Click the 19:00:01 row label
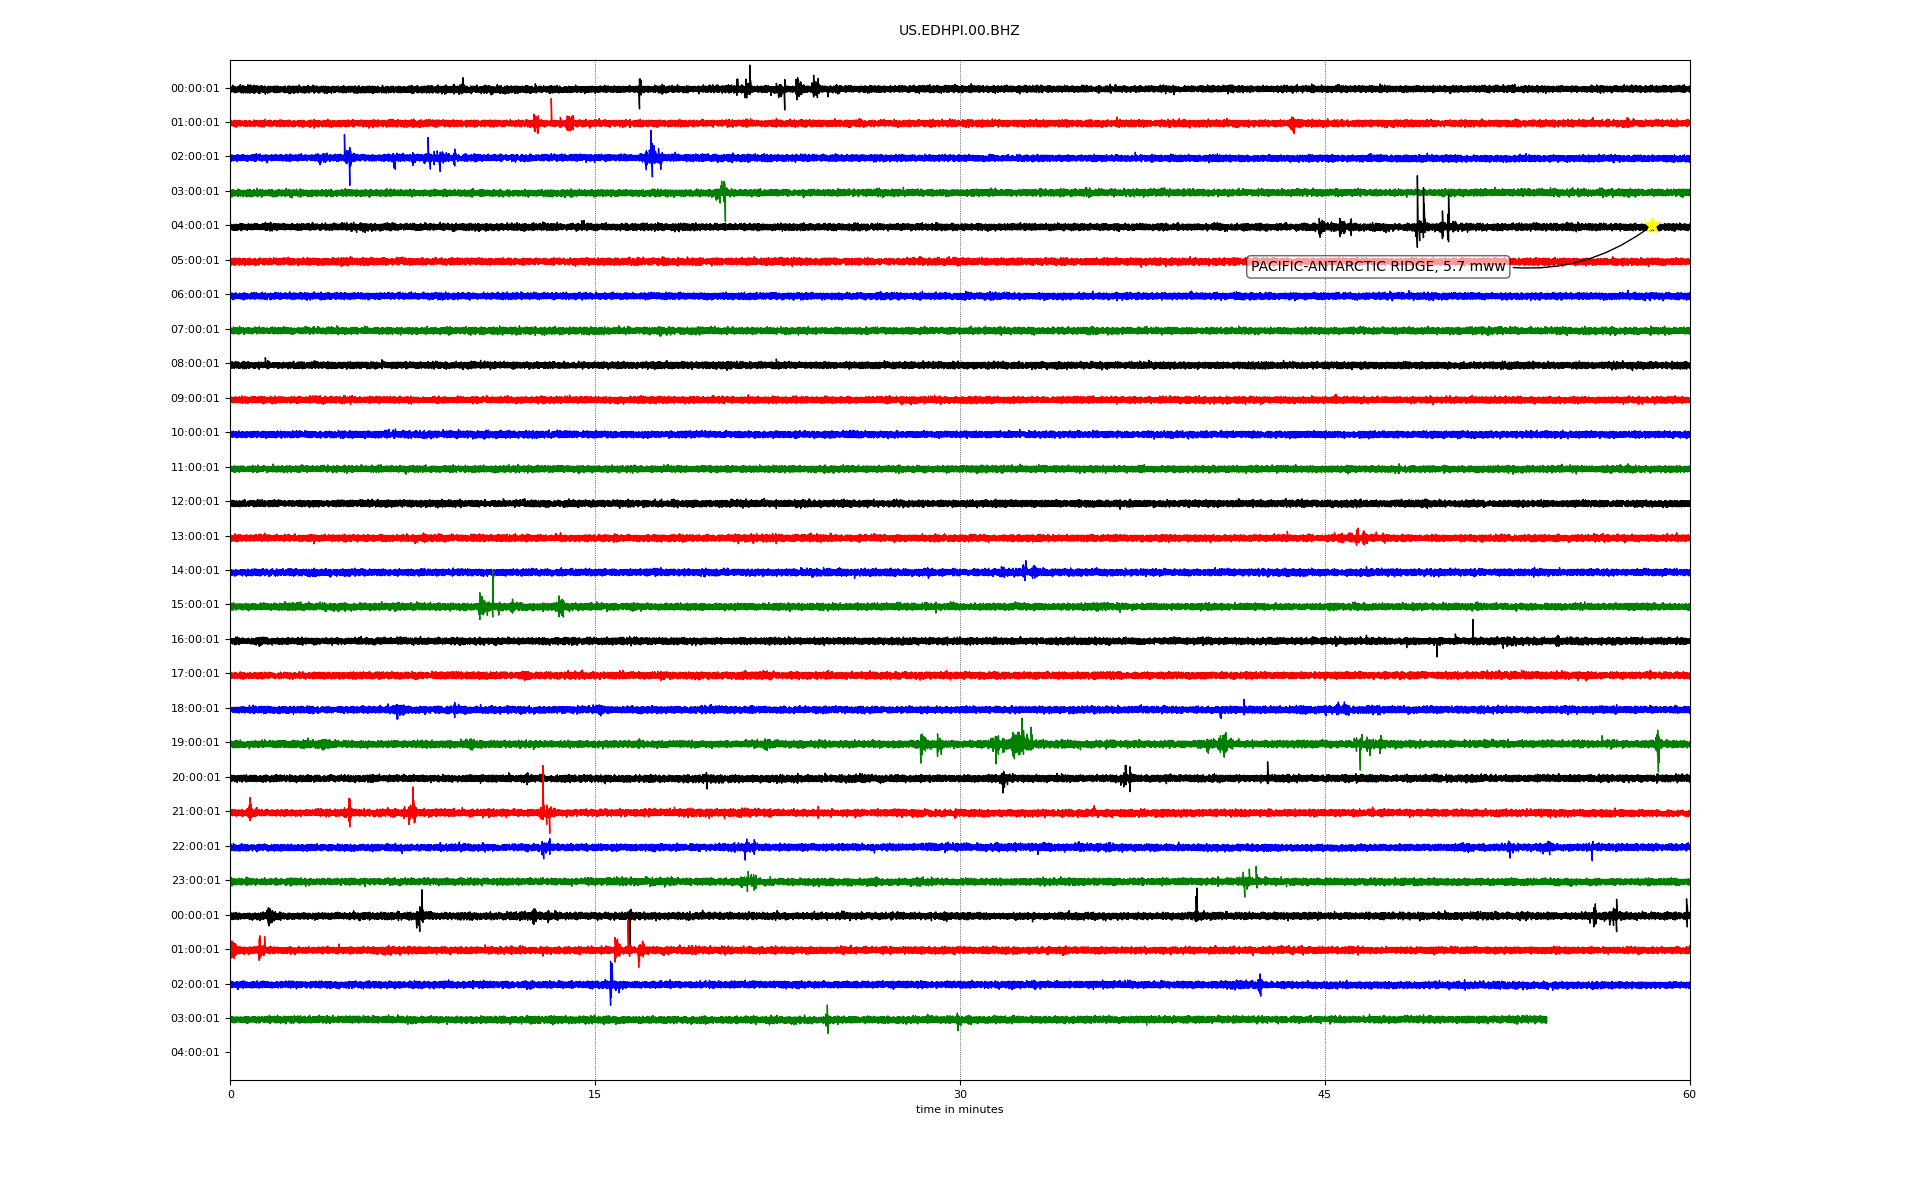This screenshot has width=1920, height=1200. click(195, 743)
